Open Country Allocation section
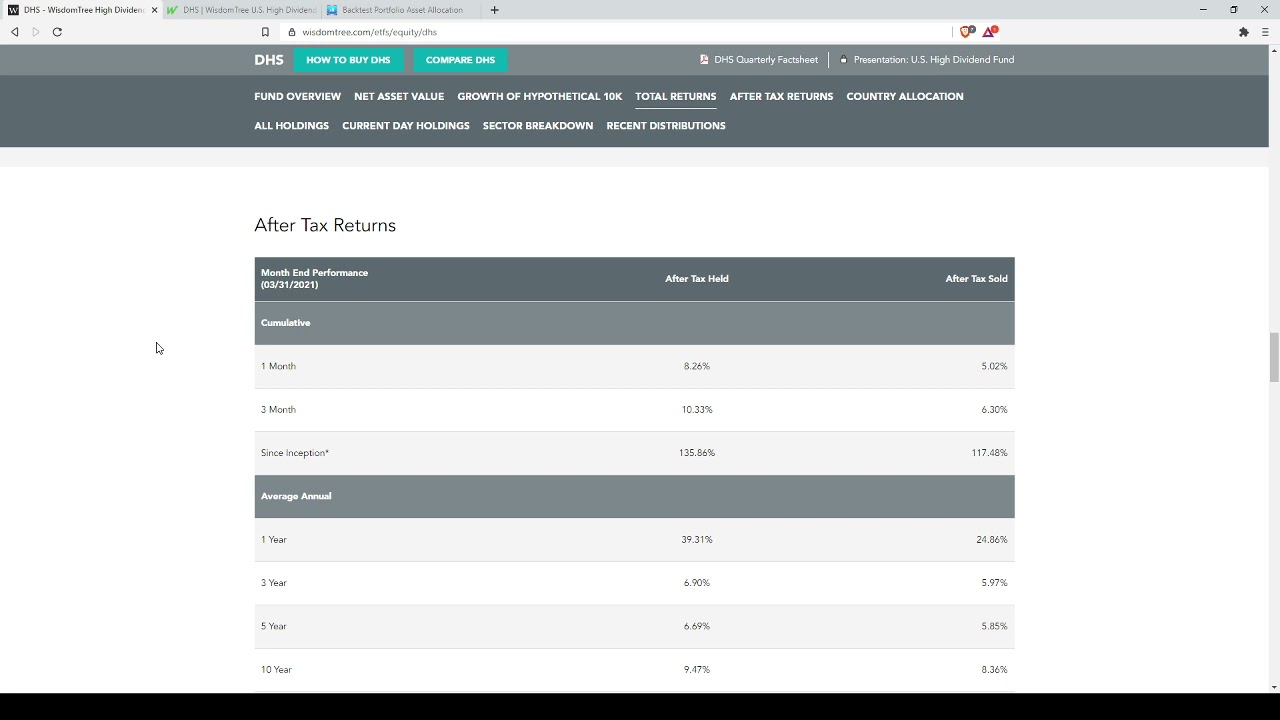The height and width of the screenshot is (720, 1280). [905, 97]
